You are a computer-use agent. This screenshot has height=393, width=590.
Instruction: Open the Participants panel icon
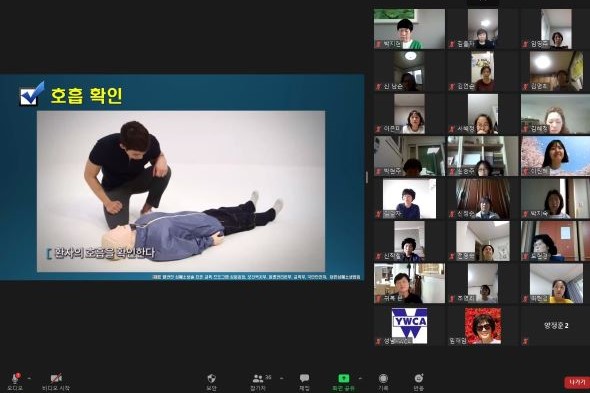click(258, 378)
